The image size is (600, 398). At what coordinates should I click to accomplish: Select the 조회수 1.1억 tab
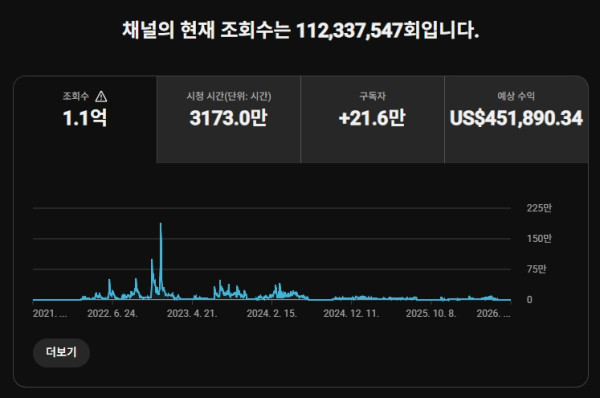click(85, 119)
